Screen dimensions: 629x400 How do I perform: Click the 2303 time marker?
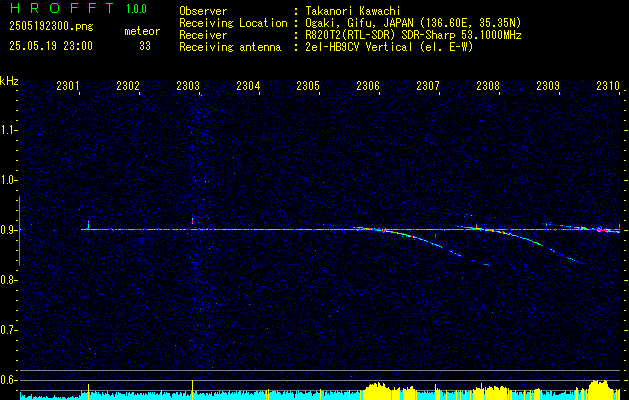point(188,85)
